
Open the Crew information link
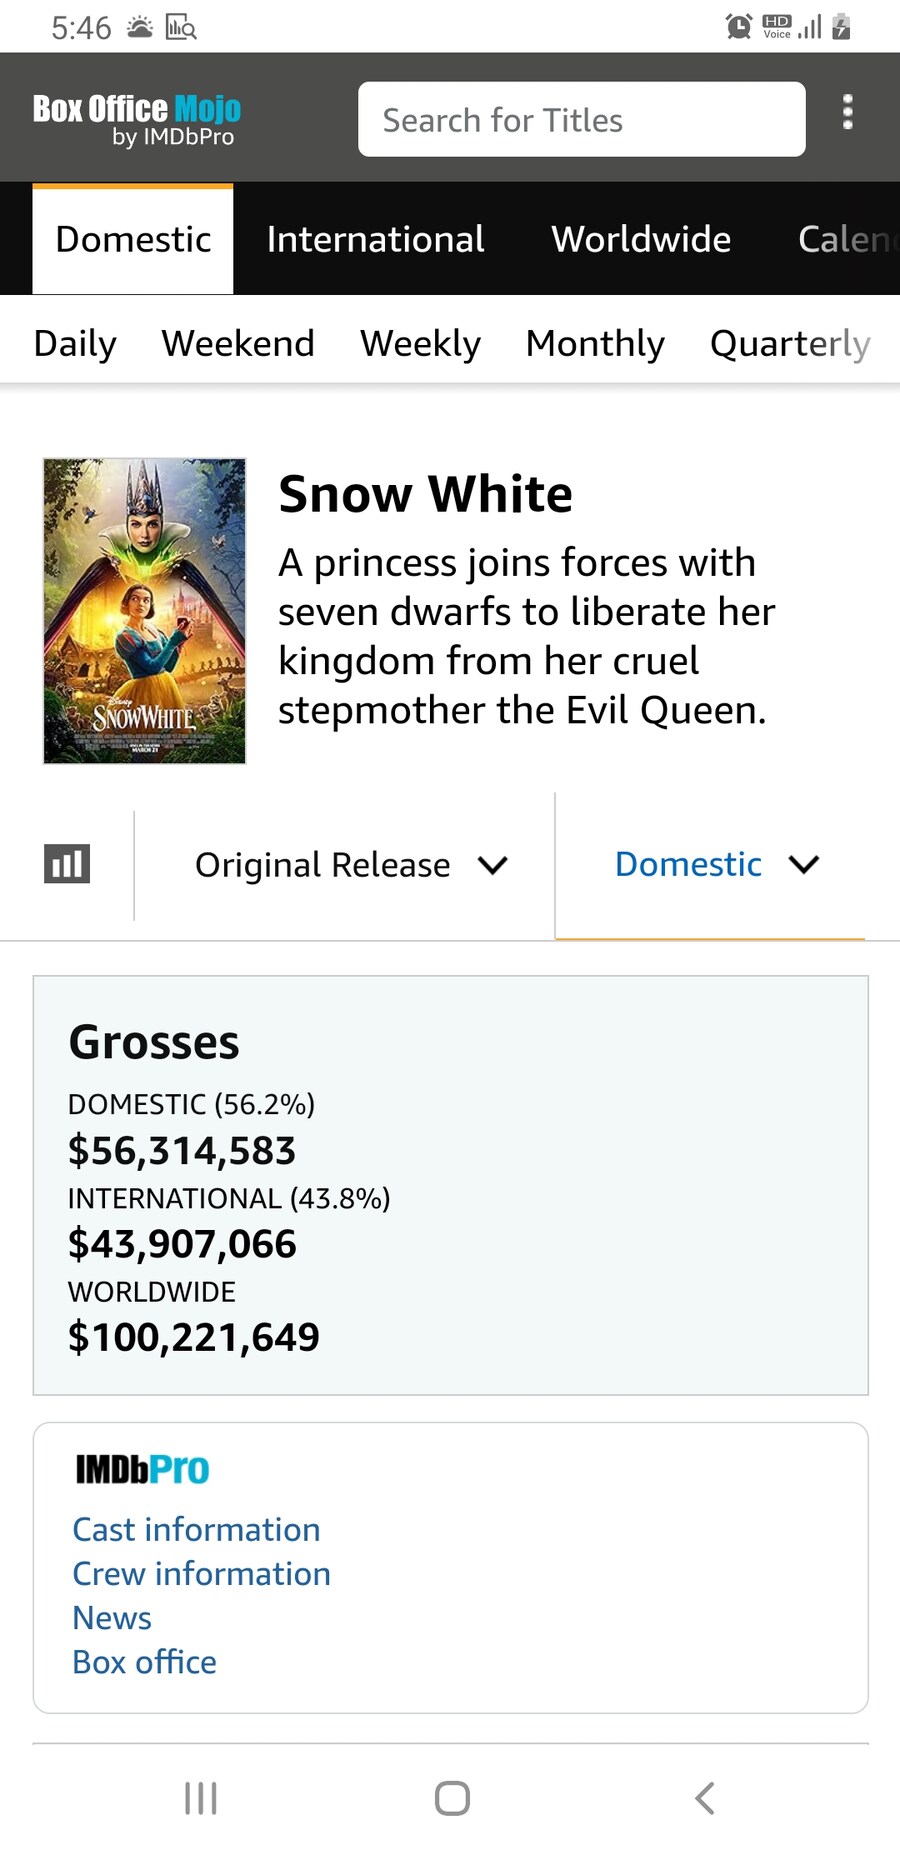(x=201, y=1573)
